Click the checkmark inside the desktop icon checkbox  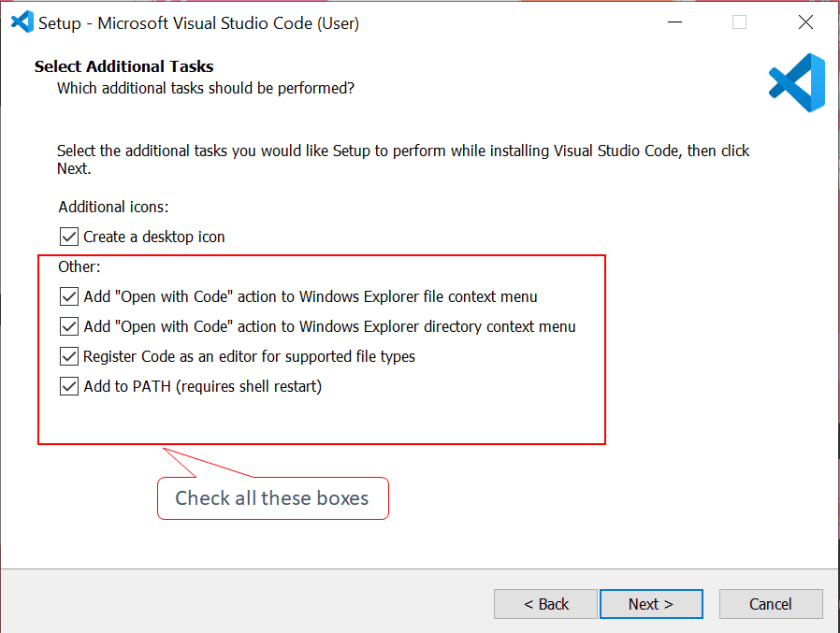[68, 236]
